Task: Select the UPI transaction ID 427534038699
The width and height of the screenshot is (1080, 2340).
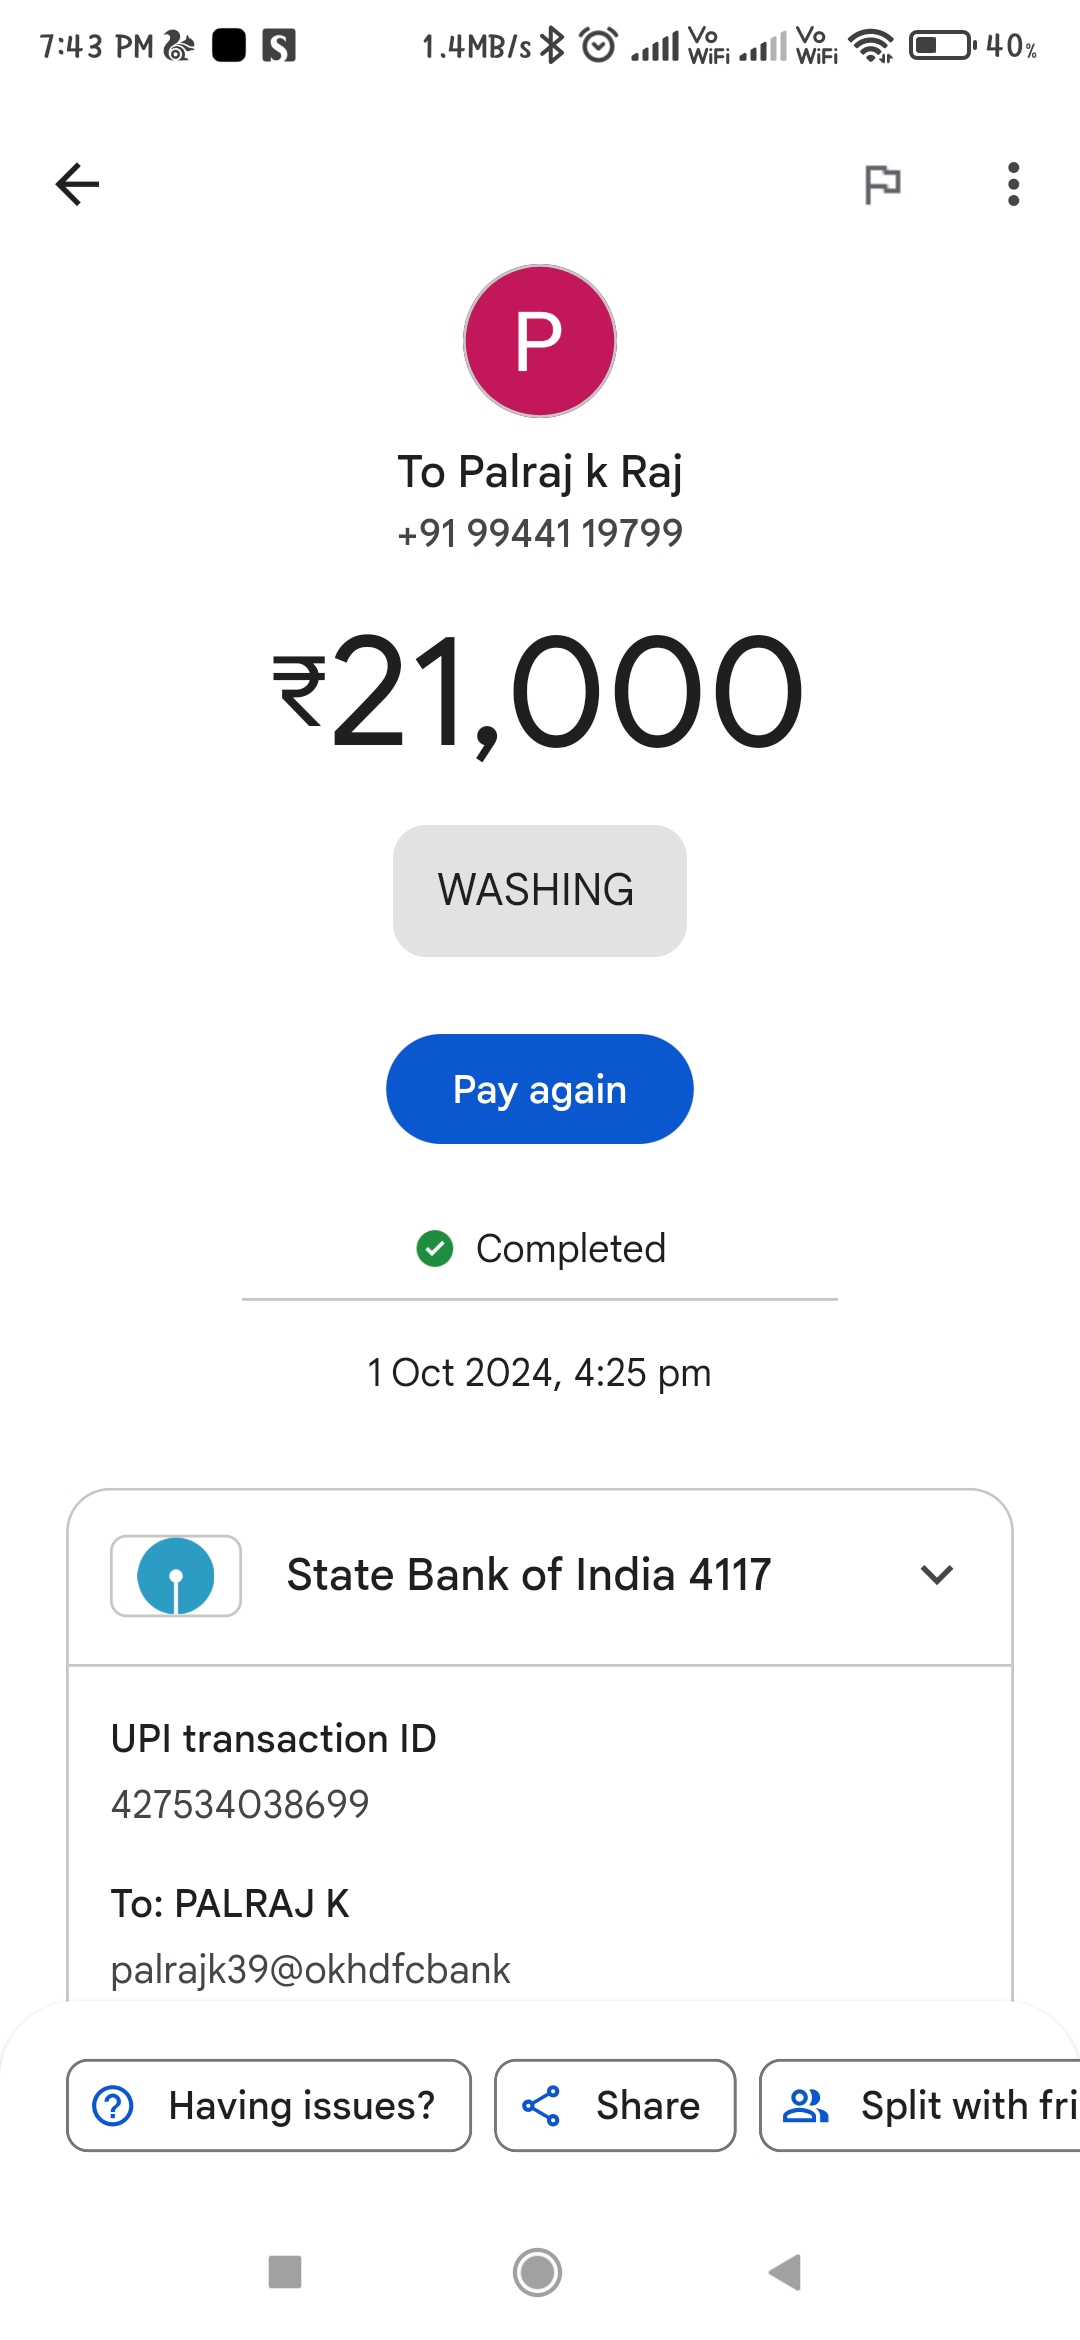Action: click(x=240, y=1804)
